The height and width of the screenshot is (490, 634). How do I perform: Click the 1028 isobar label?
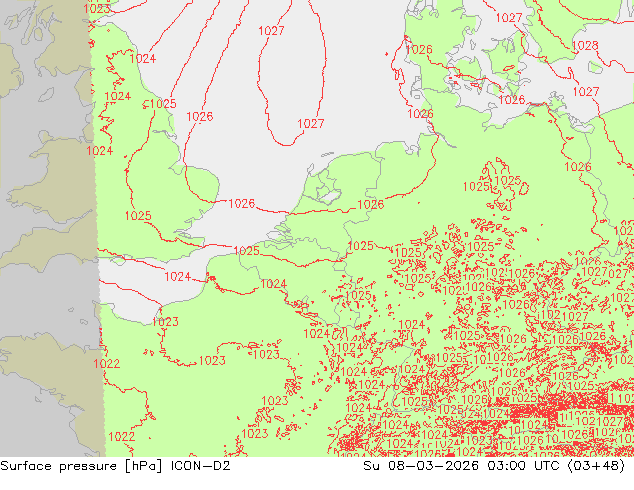point(585,46)
